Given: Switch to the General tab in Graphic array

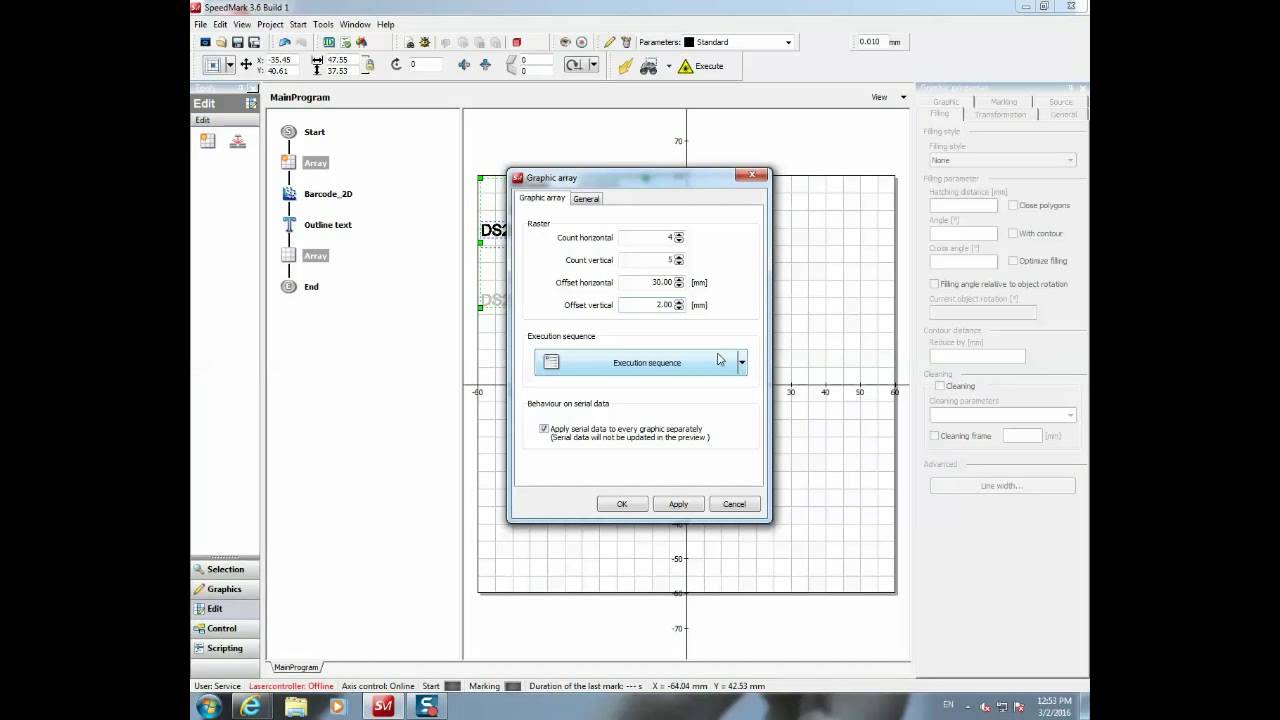Looking at the screenshot, I should [x=586, y=199].
